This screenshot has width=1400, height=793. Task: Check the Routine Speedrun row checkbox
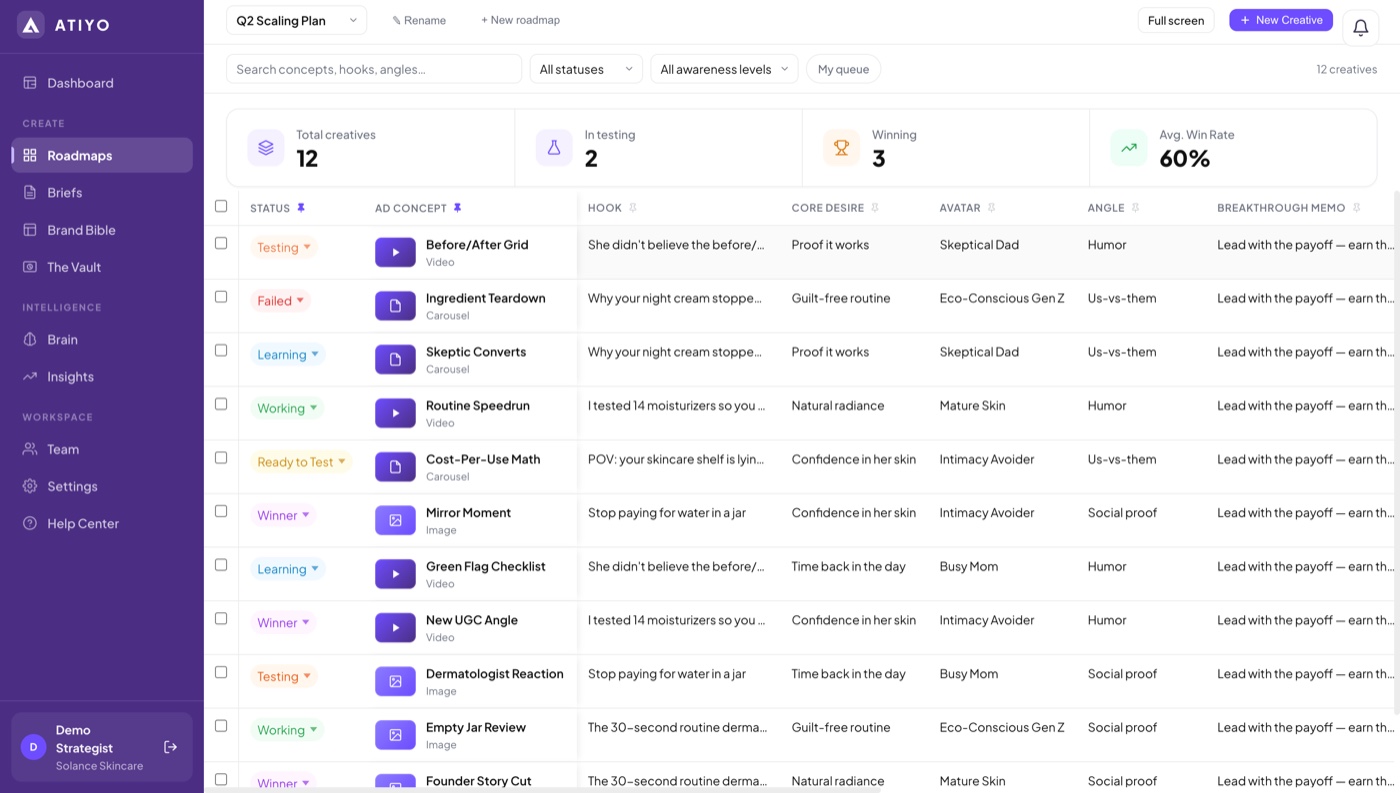(x=221, y=404)
